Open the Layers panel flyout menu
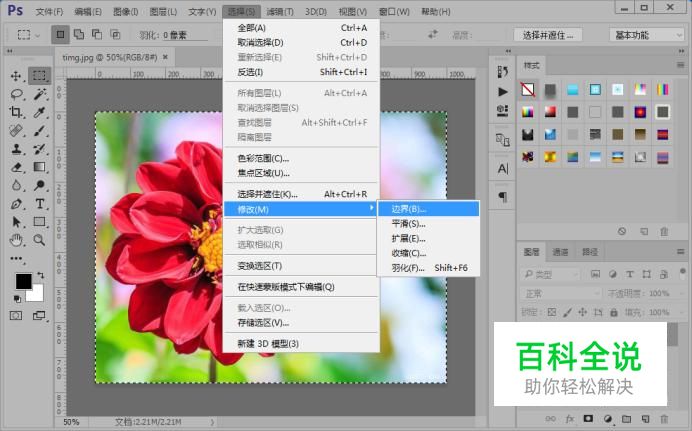Viewport: 692px width, 431px height. [x=681, y=252]
